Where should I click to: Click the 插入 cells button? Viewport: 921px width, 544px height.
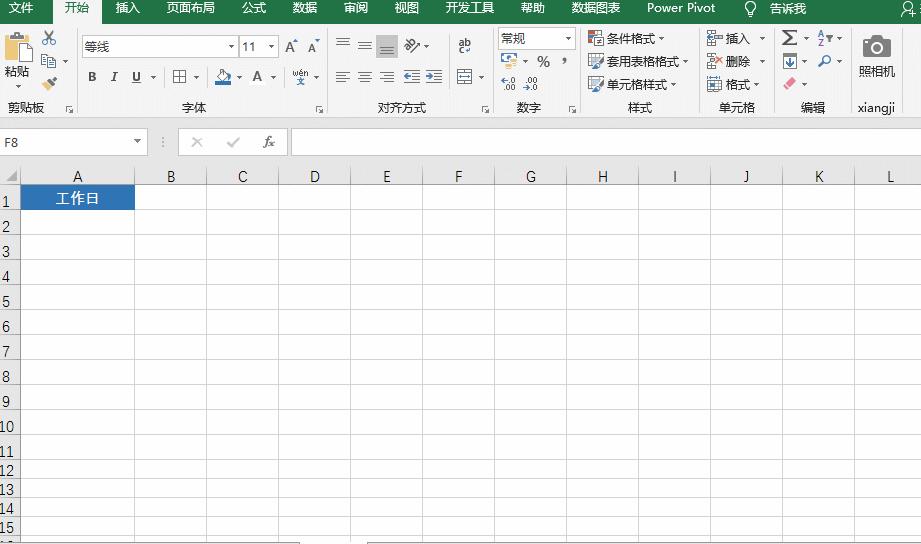(x=729, y=39)
